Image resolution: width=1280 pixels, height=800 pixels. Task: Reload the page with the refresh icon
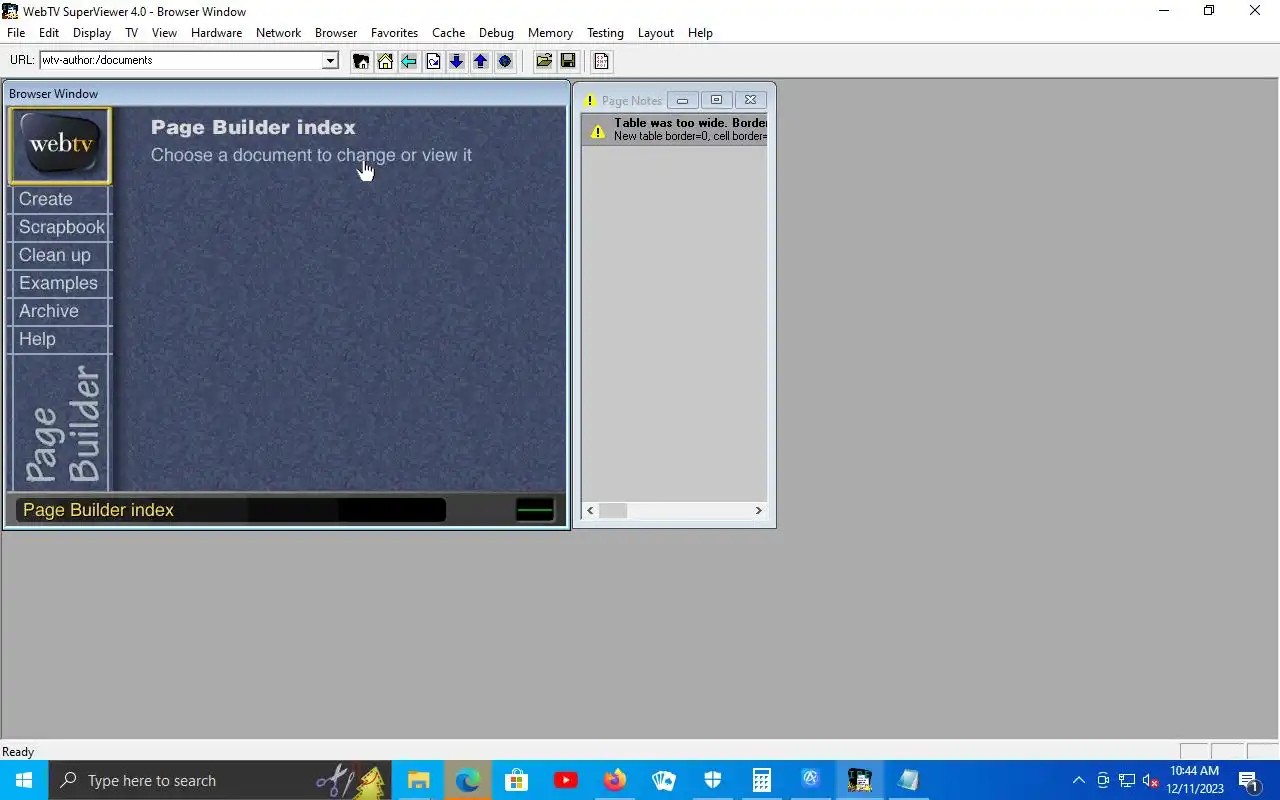(433, 61)
